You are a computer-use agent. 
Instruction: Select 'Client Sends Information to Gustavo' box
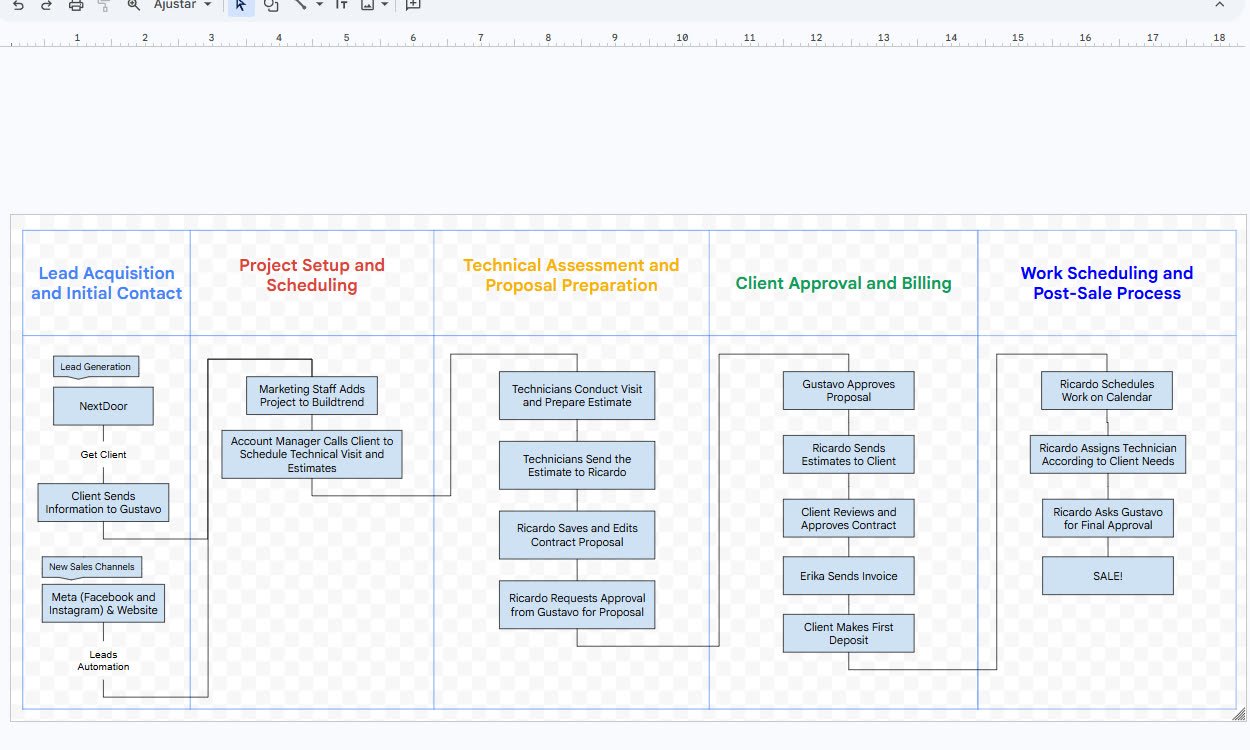click(103, 503)
